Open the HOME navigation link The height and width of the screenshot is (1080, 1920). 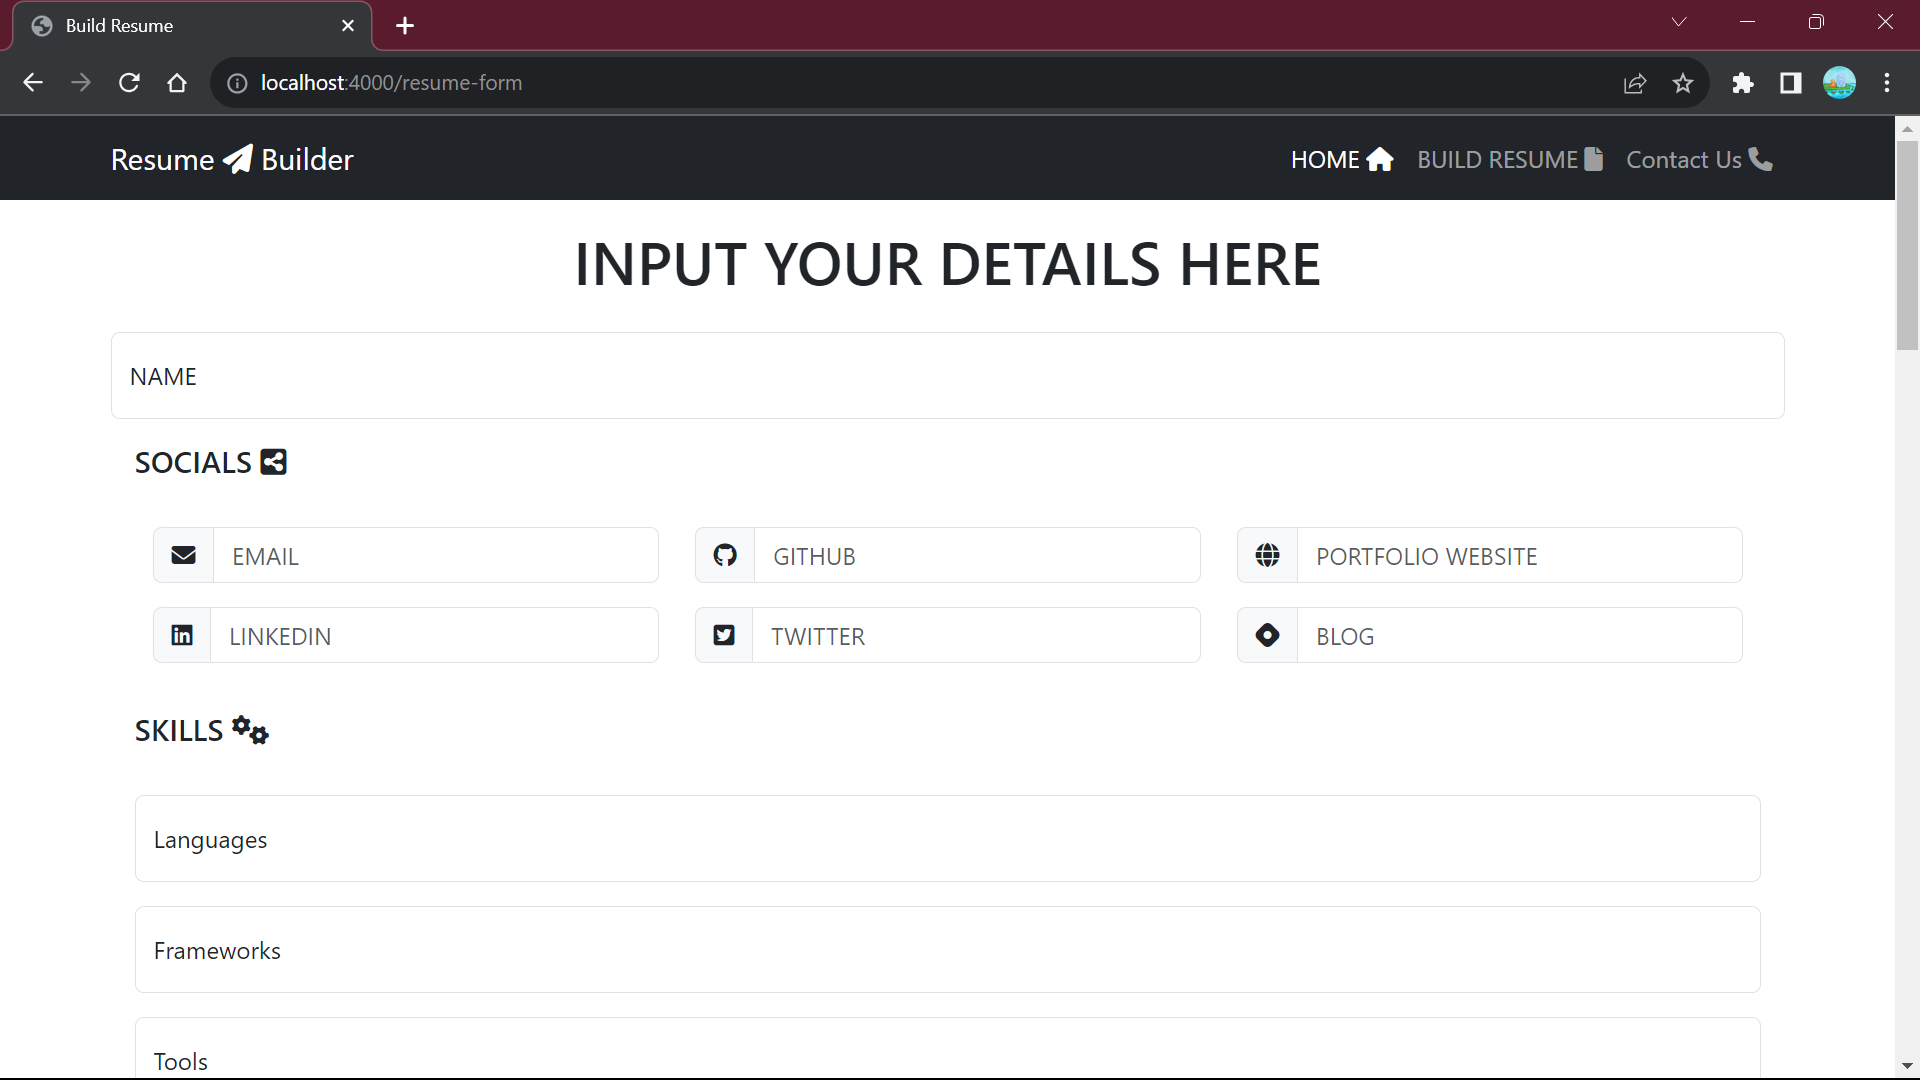pos(1341,160)
